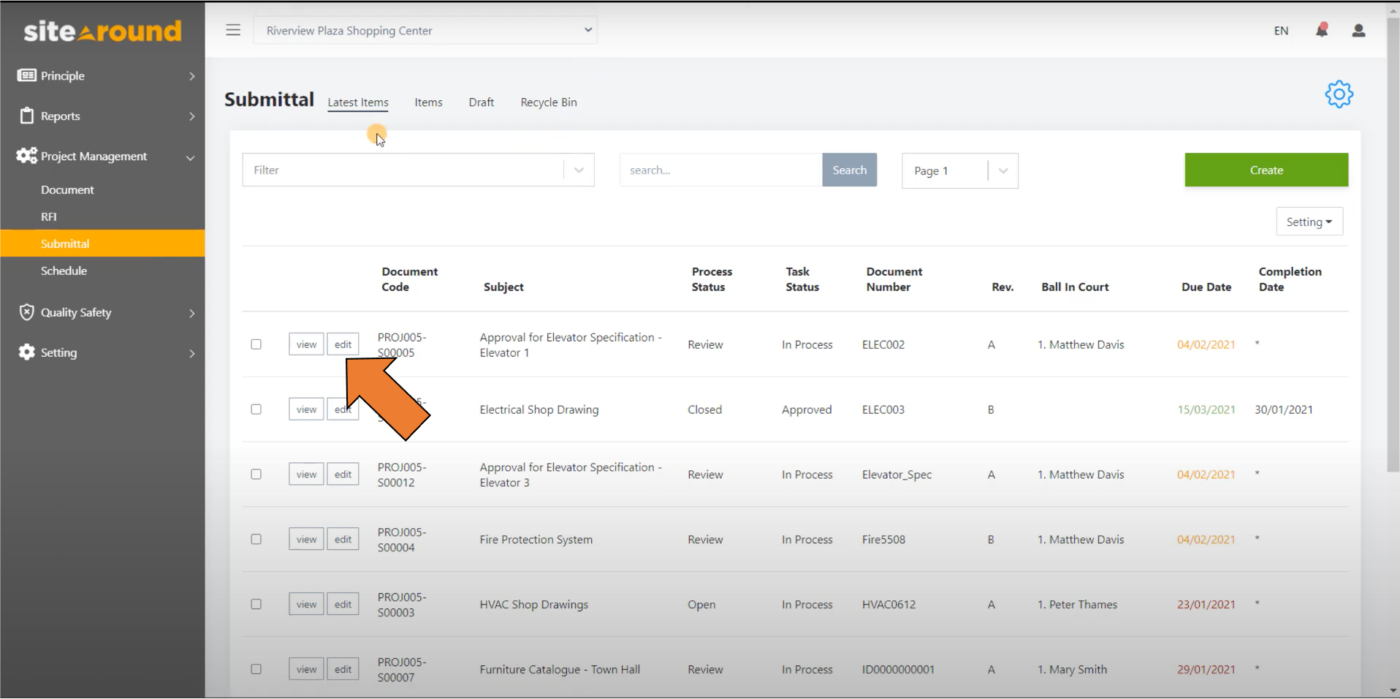The height and width of the screenshot is (699, 1400).
Task: Click the page vertical scrollbar
Action: click(1392, 245)
